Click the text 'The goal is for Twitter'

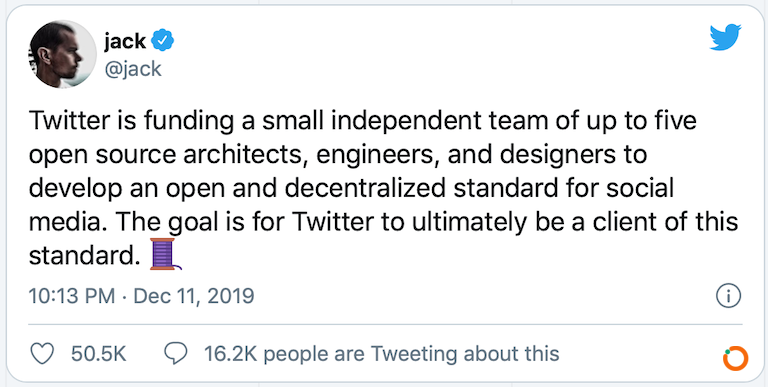[221, 222]
